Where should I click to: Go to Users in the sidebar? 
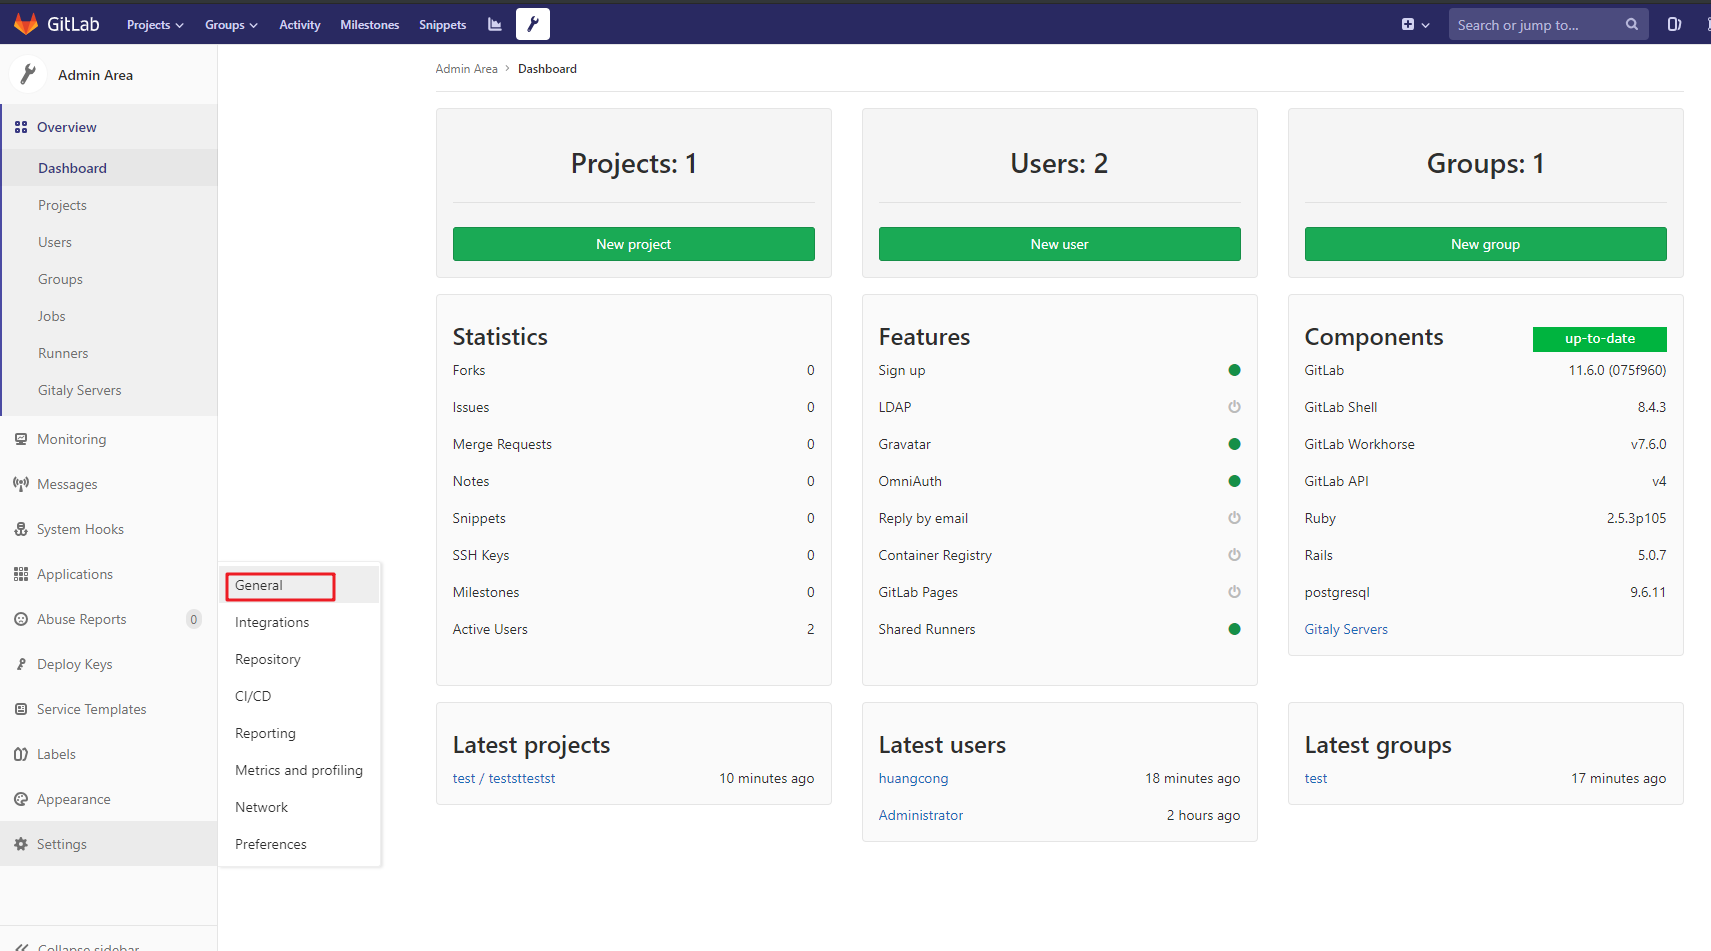[109, 242]
